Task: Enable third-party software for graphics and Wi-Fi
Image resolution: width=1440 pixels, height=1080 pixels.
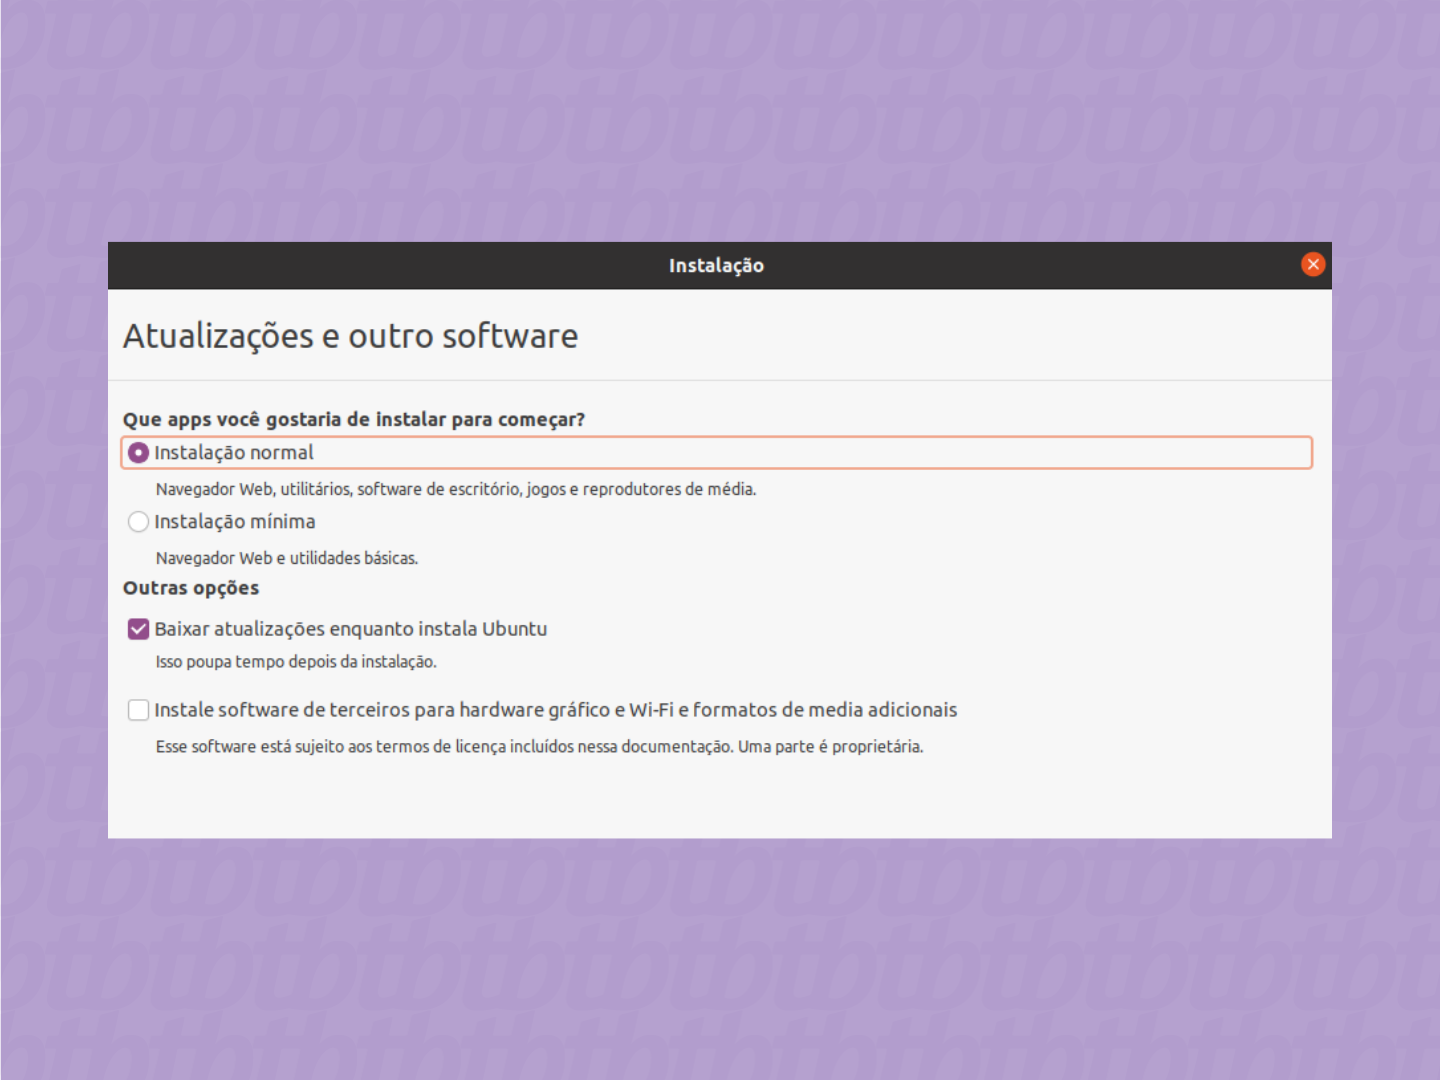Action: pyautogui.click(x=139, y=710)
